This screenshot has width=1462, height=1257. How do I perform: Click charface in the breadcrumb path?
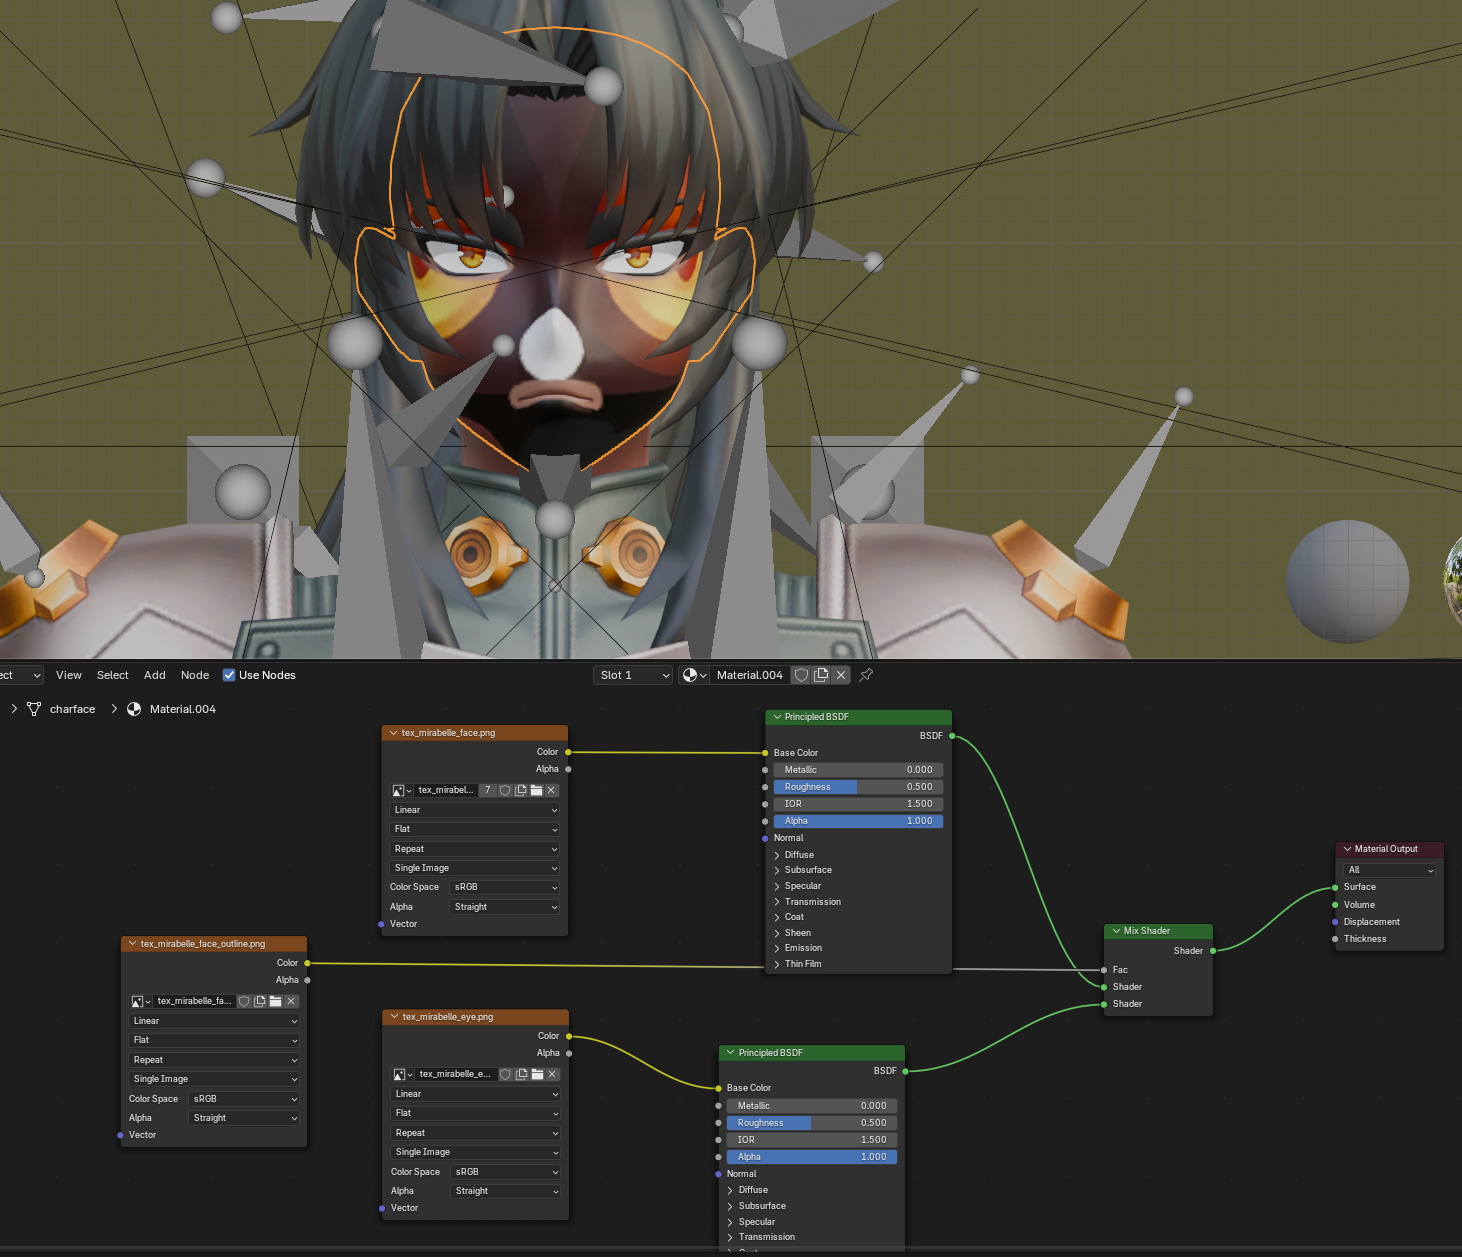click(73, 709)
